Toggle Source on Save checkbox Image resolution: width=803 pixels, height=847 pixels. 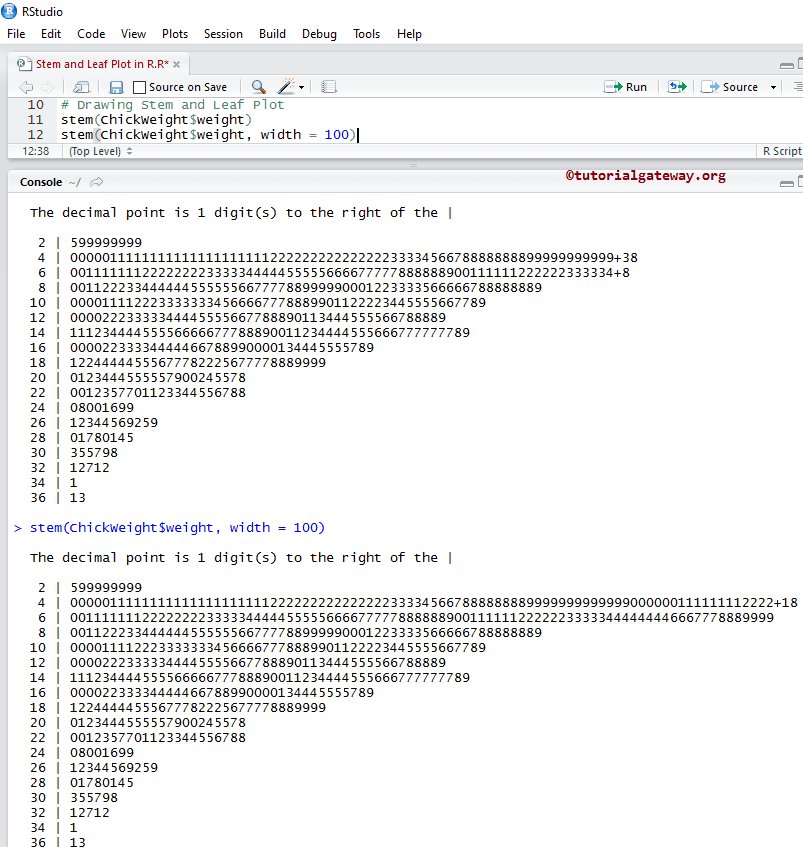140,87
